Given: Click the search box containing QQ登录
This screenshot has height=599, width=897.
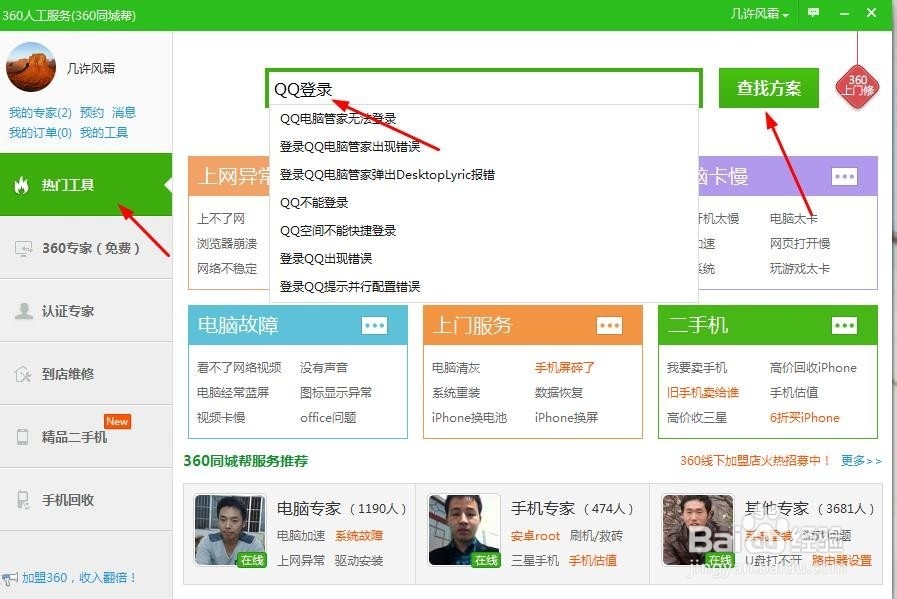Looking at the screenshot, I should click(x=483, y=88).
